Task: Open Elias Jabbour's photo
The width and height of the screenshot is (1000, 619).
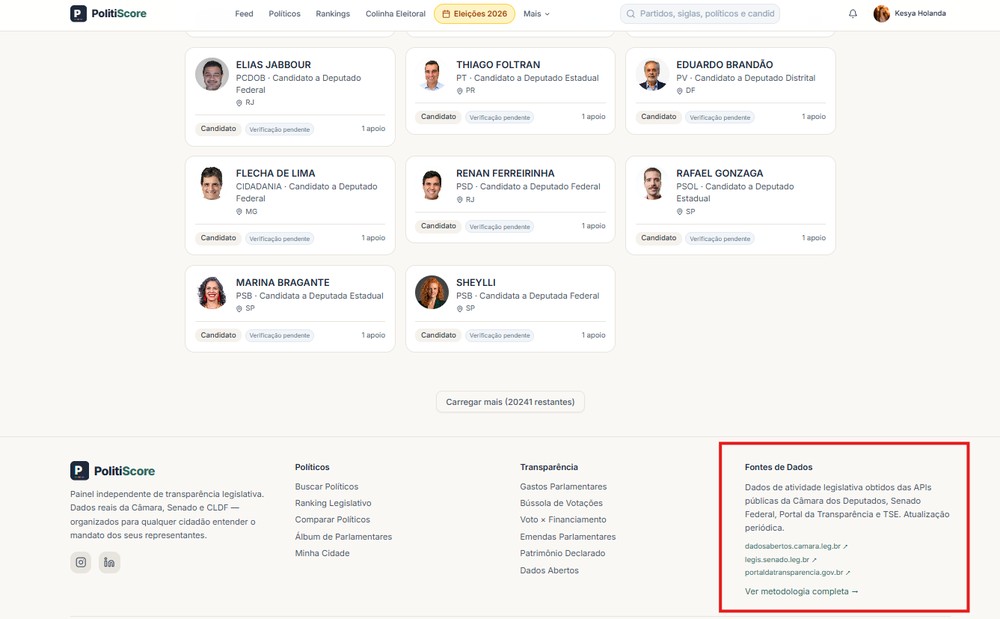Action: 212,74
